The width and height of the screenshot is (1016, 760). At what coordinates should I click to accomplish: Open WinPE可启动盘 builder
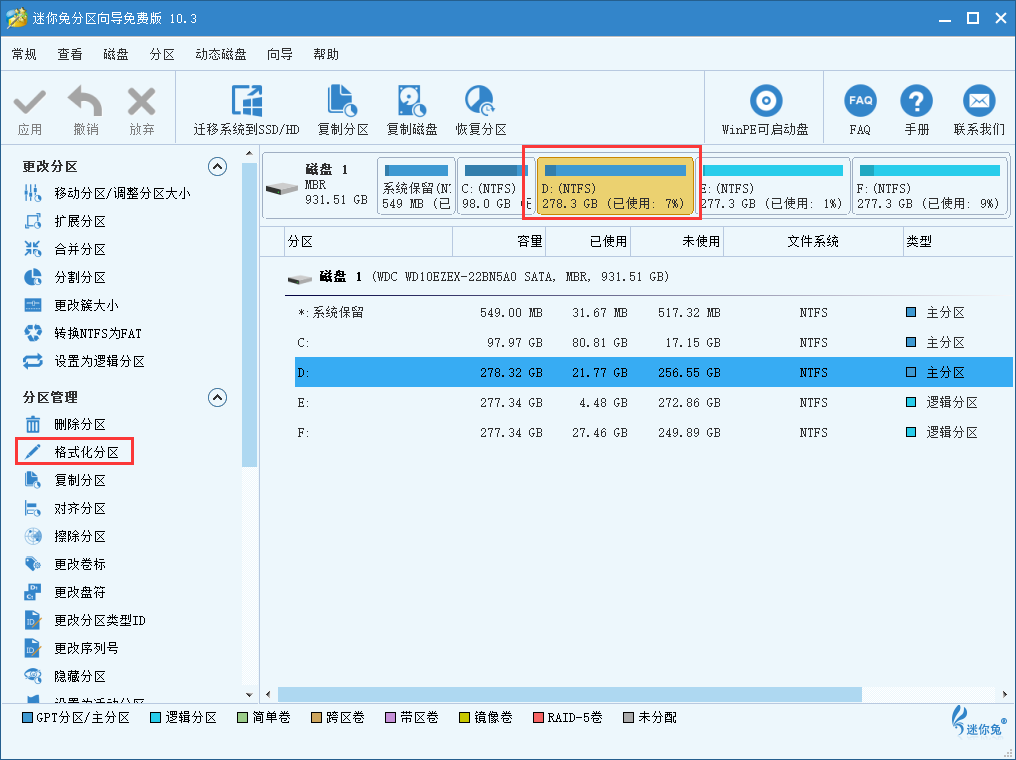click(x=765, y=110)
